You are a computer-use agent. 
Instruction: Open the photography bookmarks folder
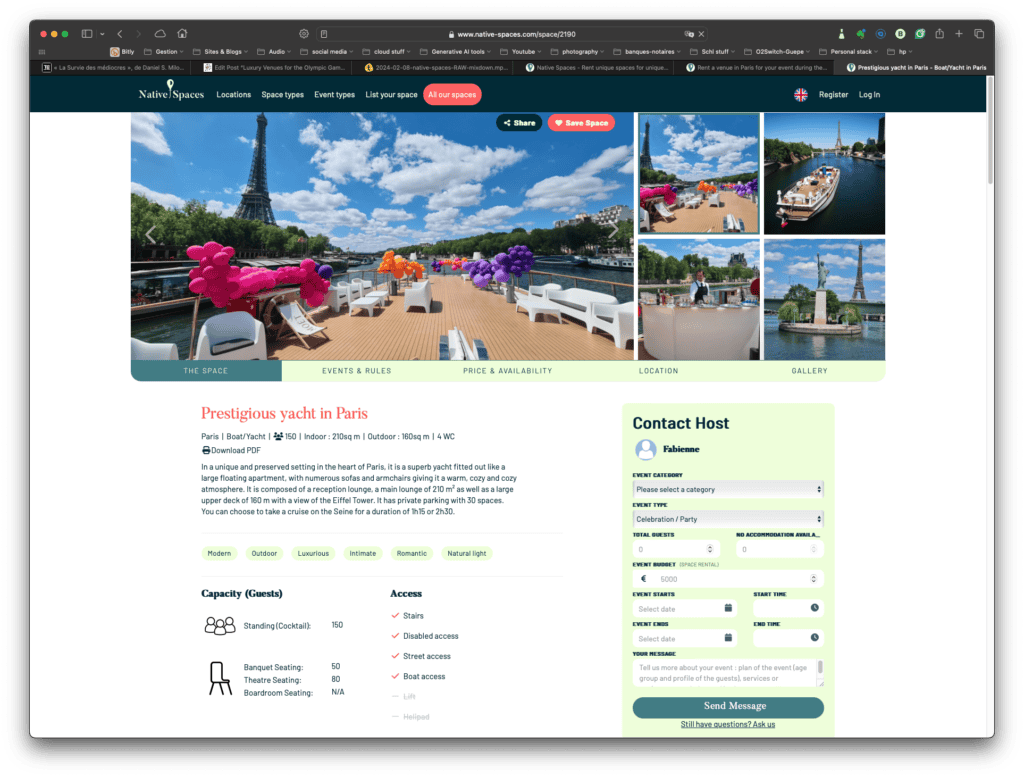[x=577, y=52]
